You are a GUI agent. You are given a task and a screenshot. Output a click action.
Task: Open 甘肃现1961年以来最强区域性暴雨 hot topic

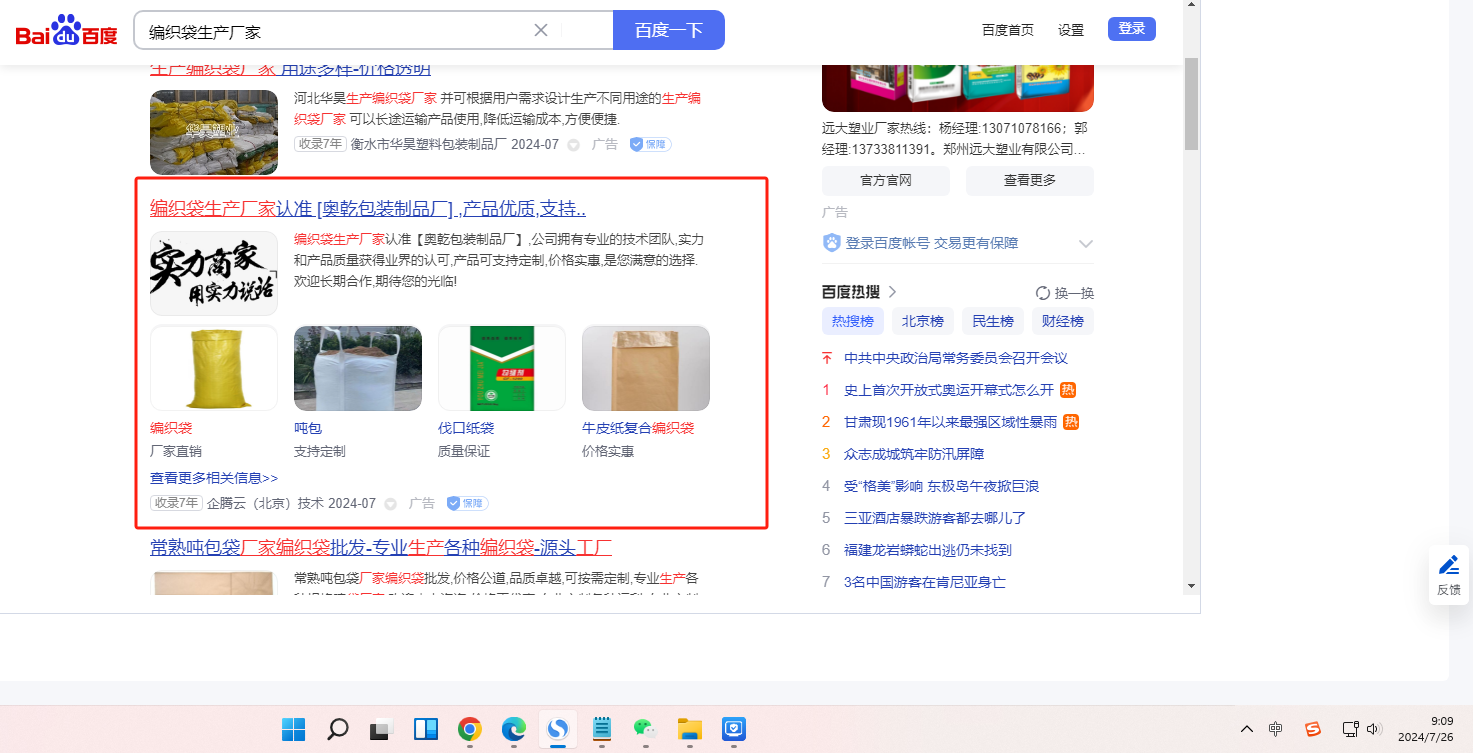[x=950, y=422]
